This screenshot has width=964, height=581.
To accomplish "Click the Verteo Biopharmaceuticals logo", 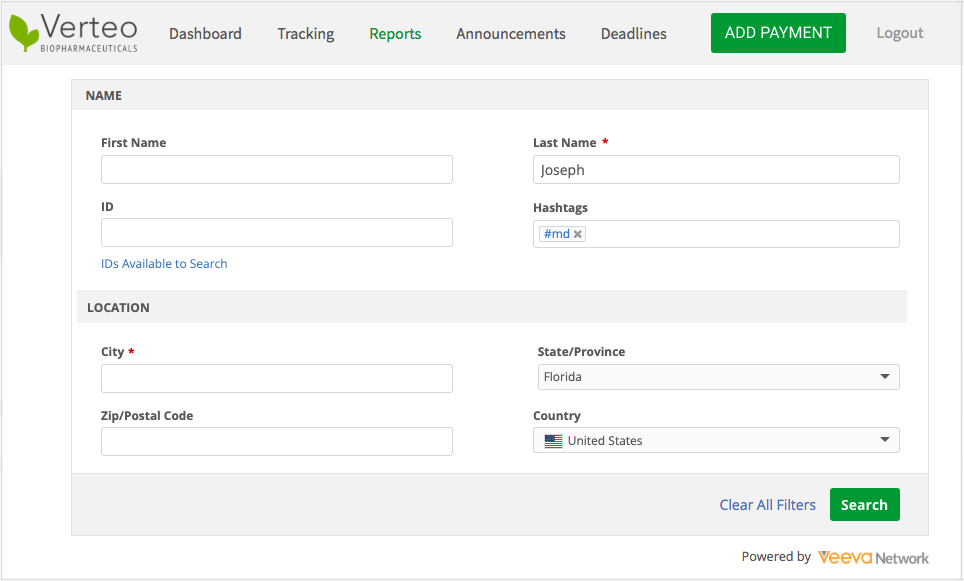I will (x=73, y=33).
